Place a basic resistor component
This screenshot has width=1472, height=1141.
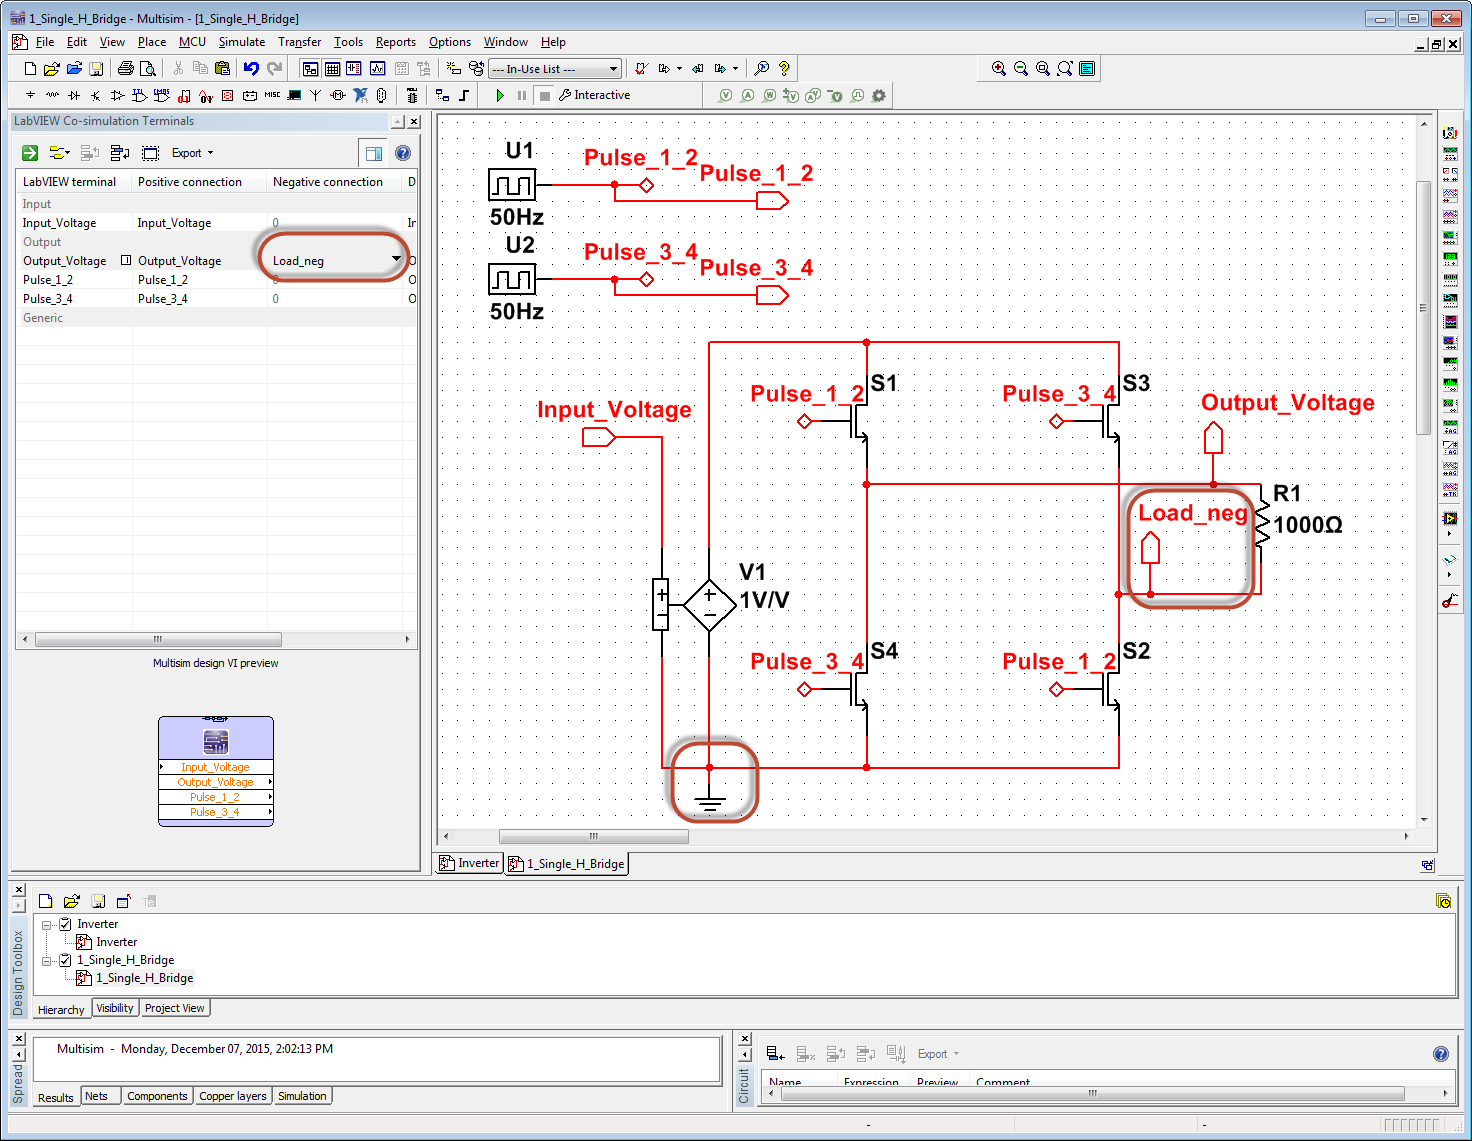click(x=52, y=96)
